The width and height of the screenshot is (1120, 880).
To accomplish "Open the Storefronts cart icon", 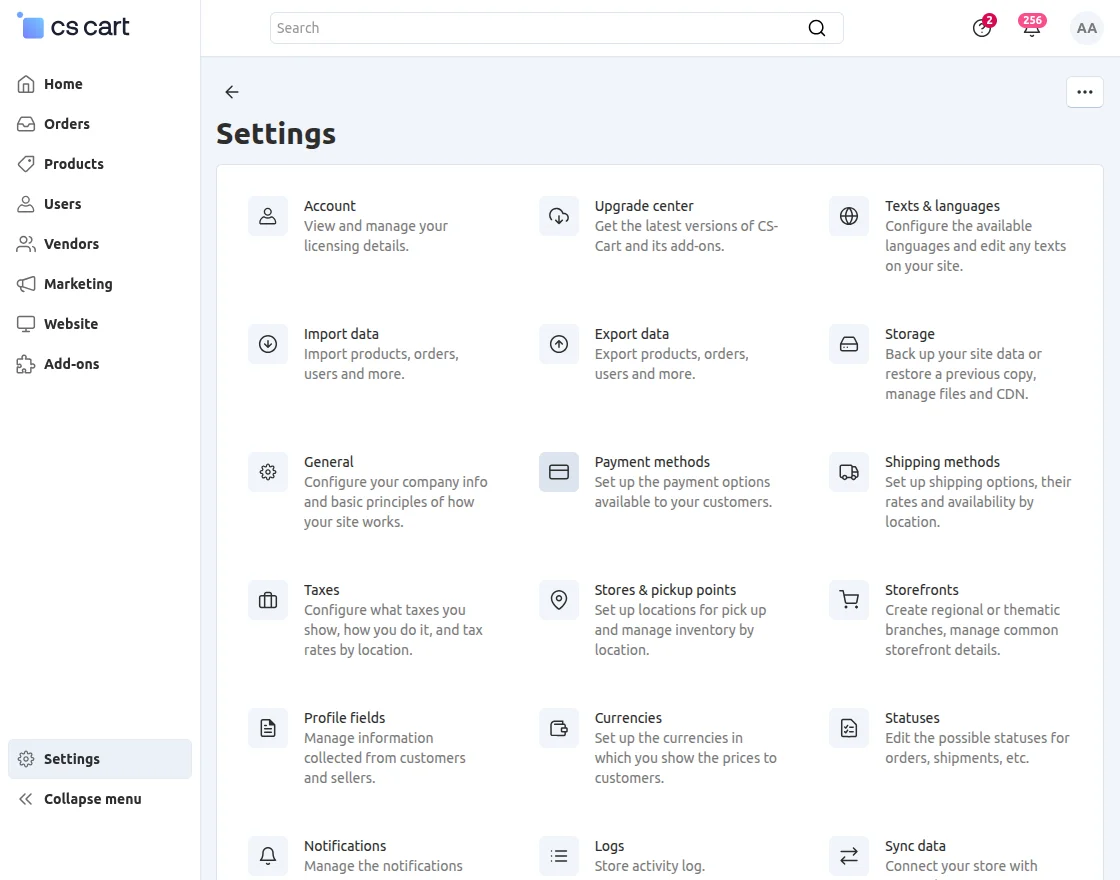I will coord(849,600).
